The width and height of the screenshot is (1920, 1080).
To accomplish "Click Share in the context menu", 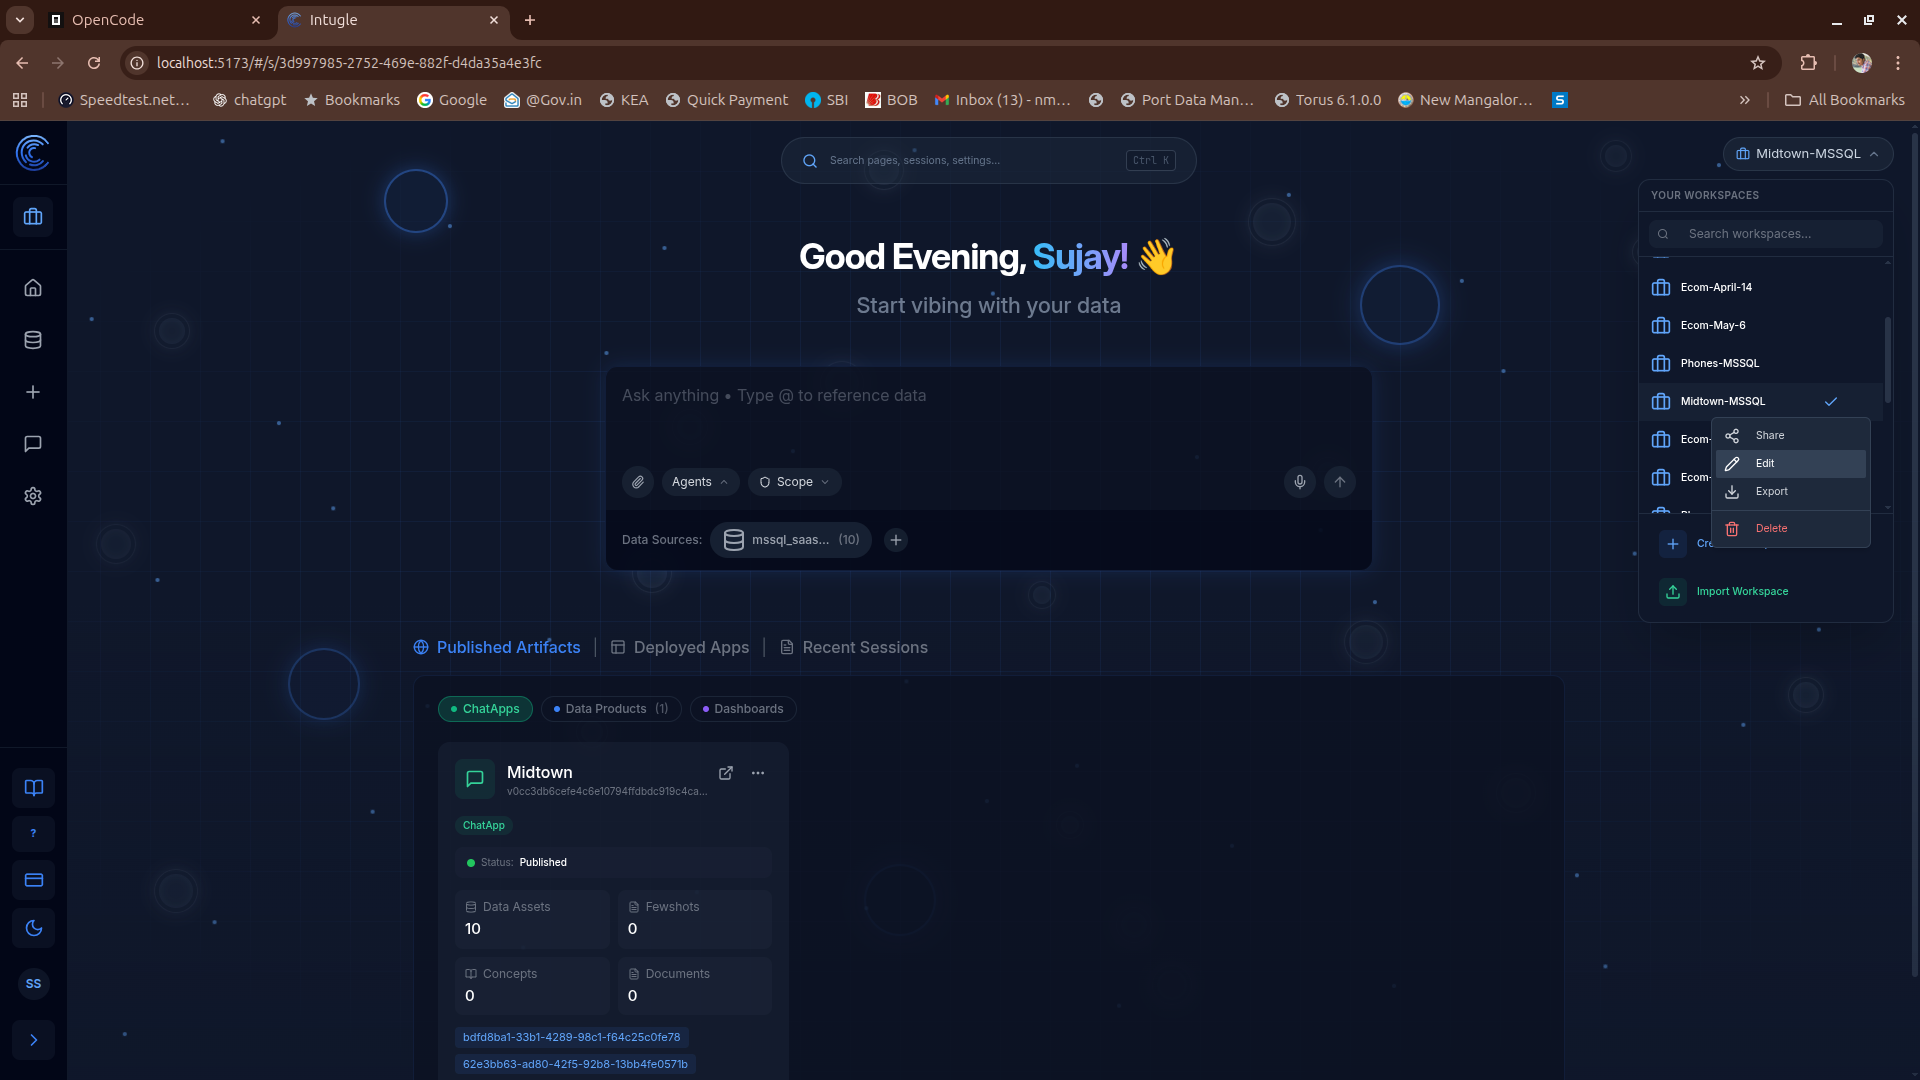I will (1791, 436).
